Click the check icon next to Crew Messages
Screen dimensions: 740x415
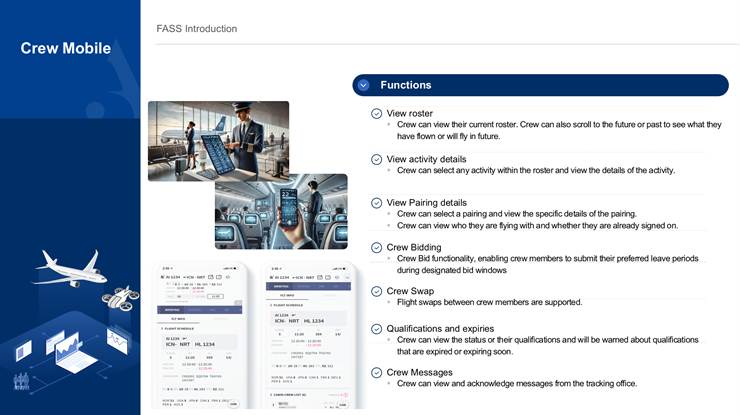coord(376,372)
